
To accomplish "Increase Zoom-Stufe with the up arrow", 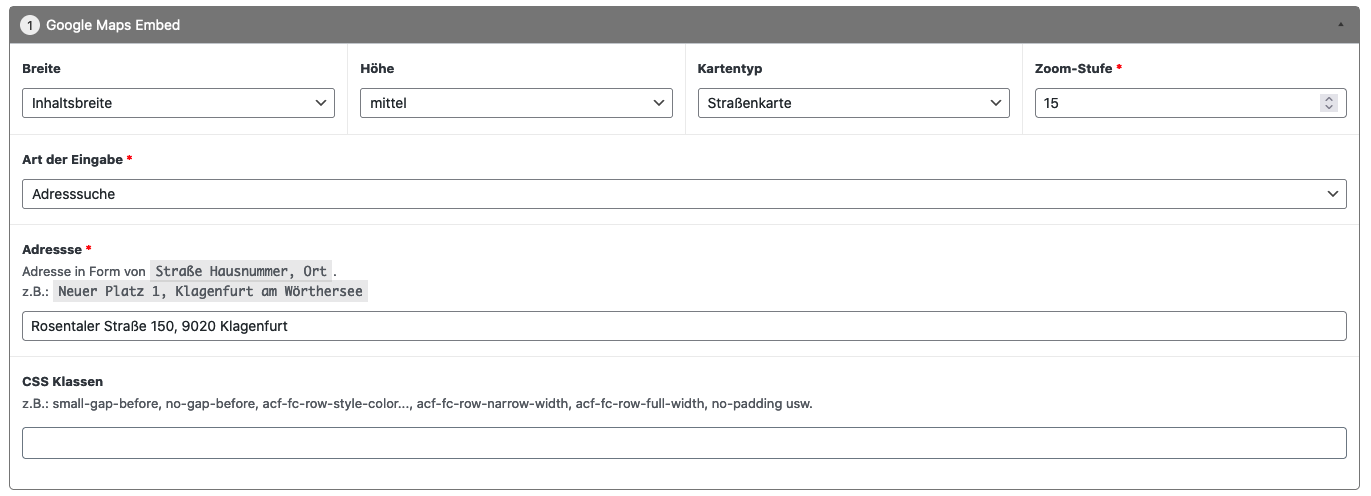I will click(x=1328, y=99).
